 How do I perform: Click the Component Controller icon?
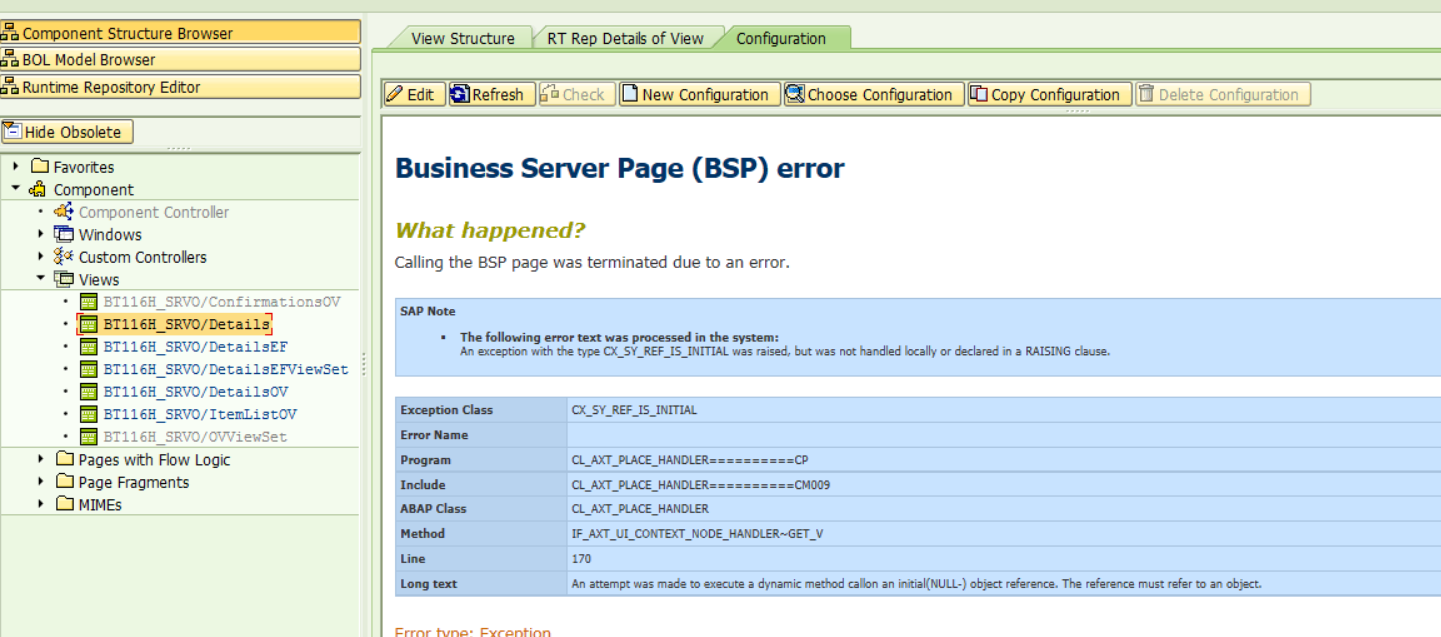click(x=64, y=211)
